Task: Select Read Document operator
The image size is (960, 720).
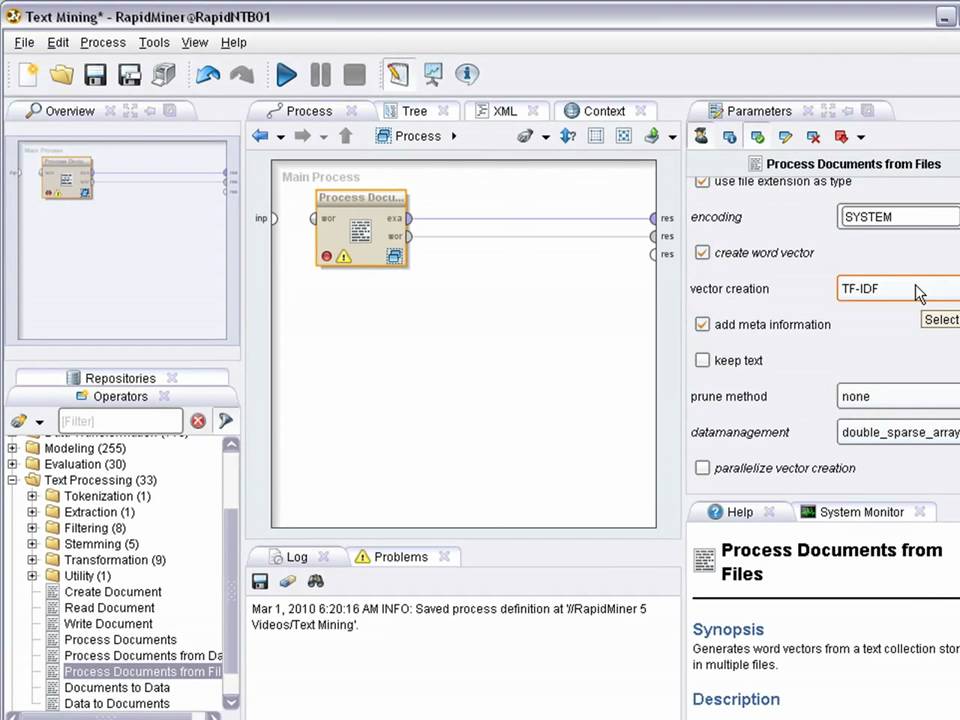Action: pyautogui.click(x=109, y=607)
